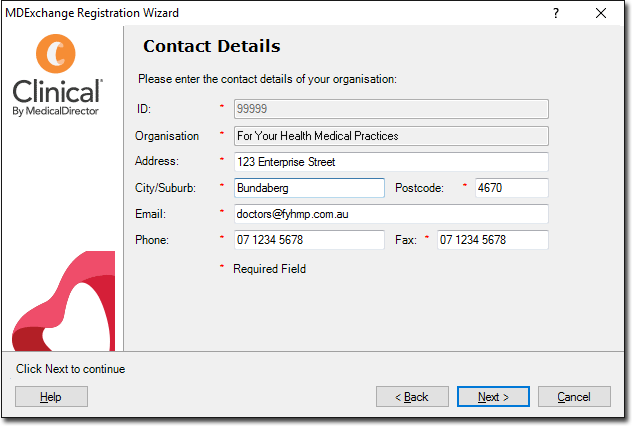Select the Fax number input field
This screenshot has width=632, height=426.
pos(492,239)
